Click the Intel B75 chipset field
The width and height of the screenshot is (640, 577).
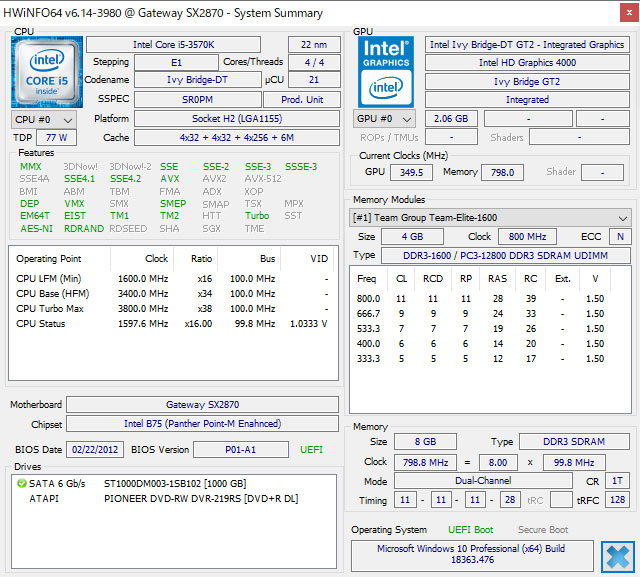coord(202,424)
